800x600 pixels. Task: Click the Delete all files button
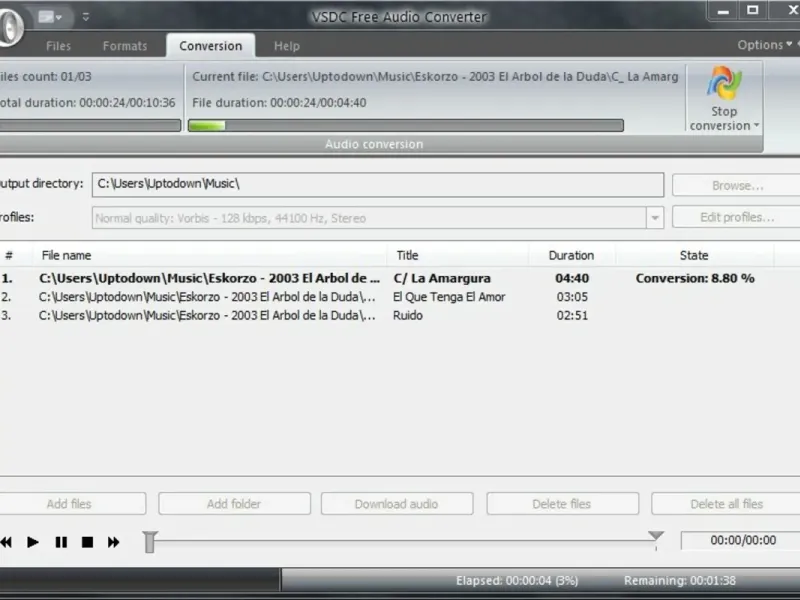pos(727,504)
